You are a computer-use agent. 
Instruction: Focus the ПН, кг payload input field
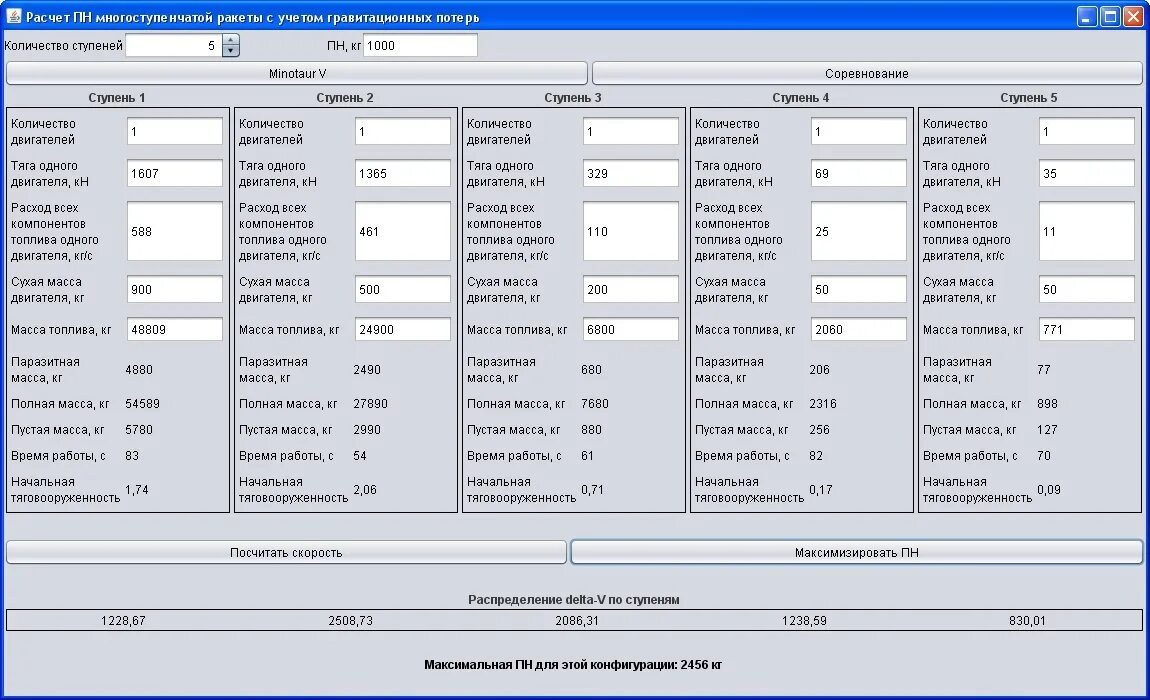pyautogui.click(x=420, y=45)
